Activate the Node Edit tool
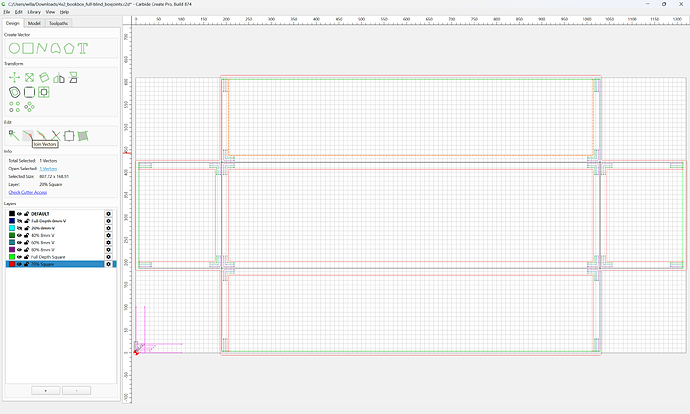This screenshot has height=414, width=690. point(14,136)
